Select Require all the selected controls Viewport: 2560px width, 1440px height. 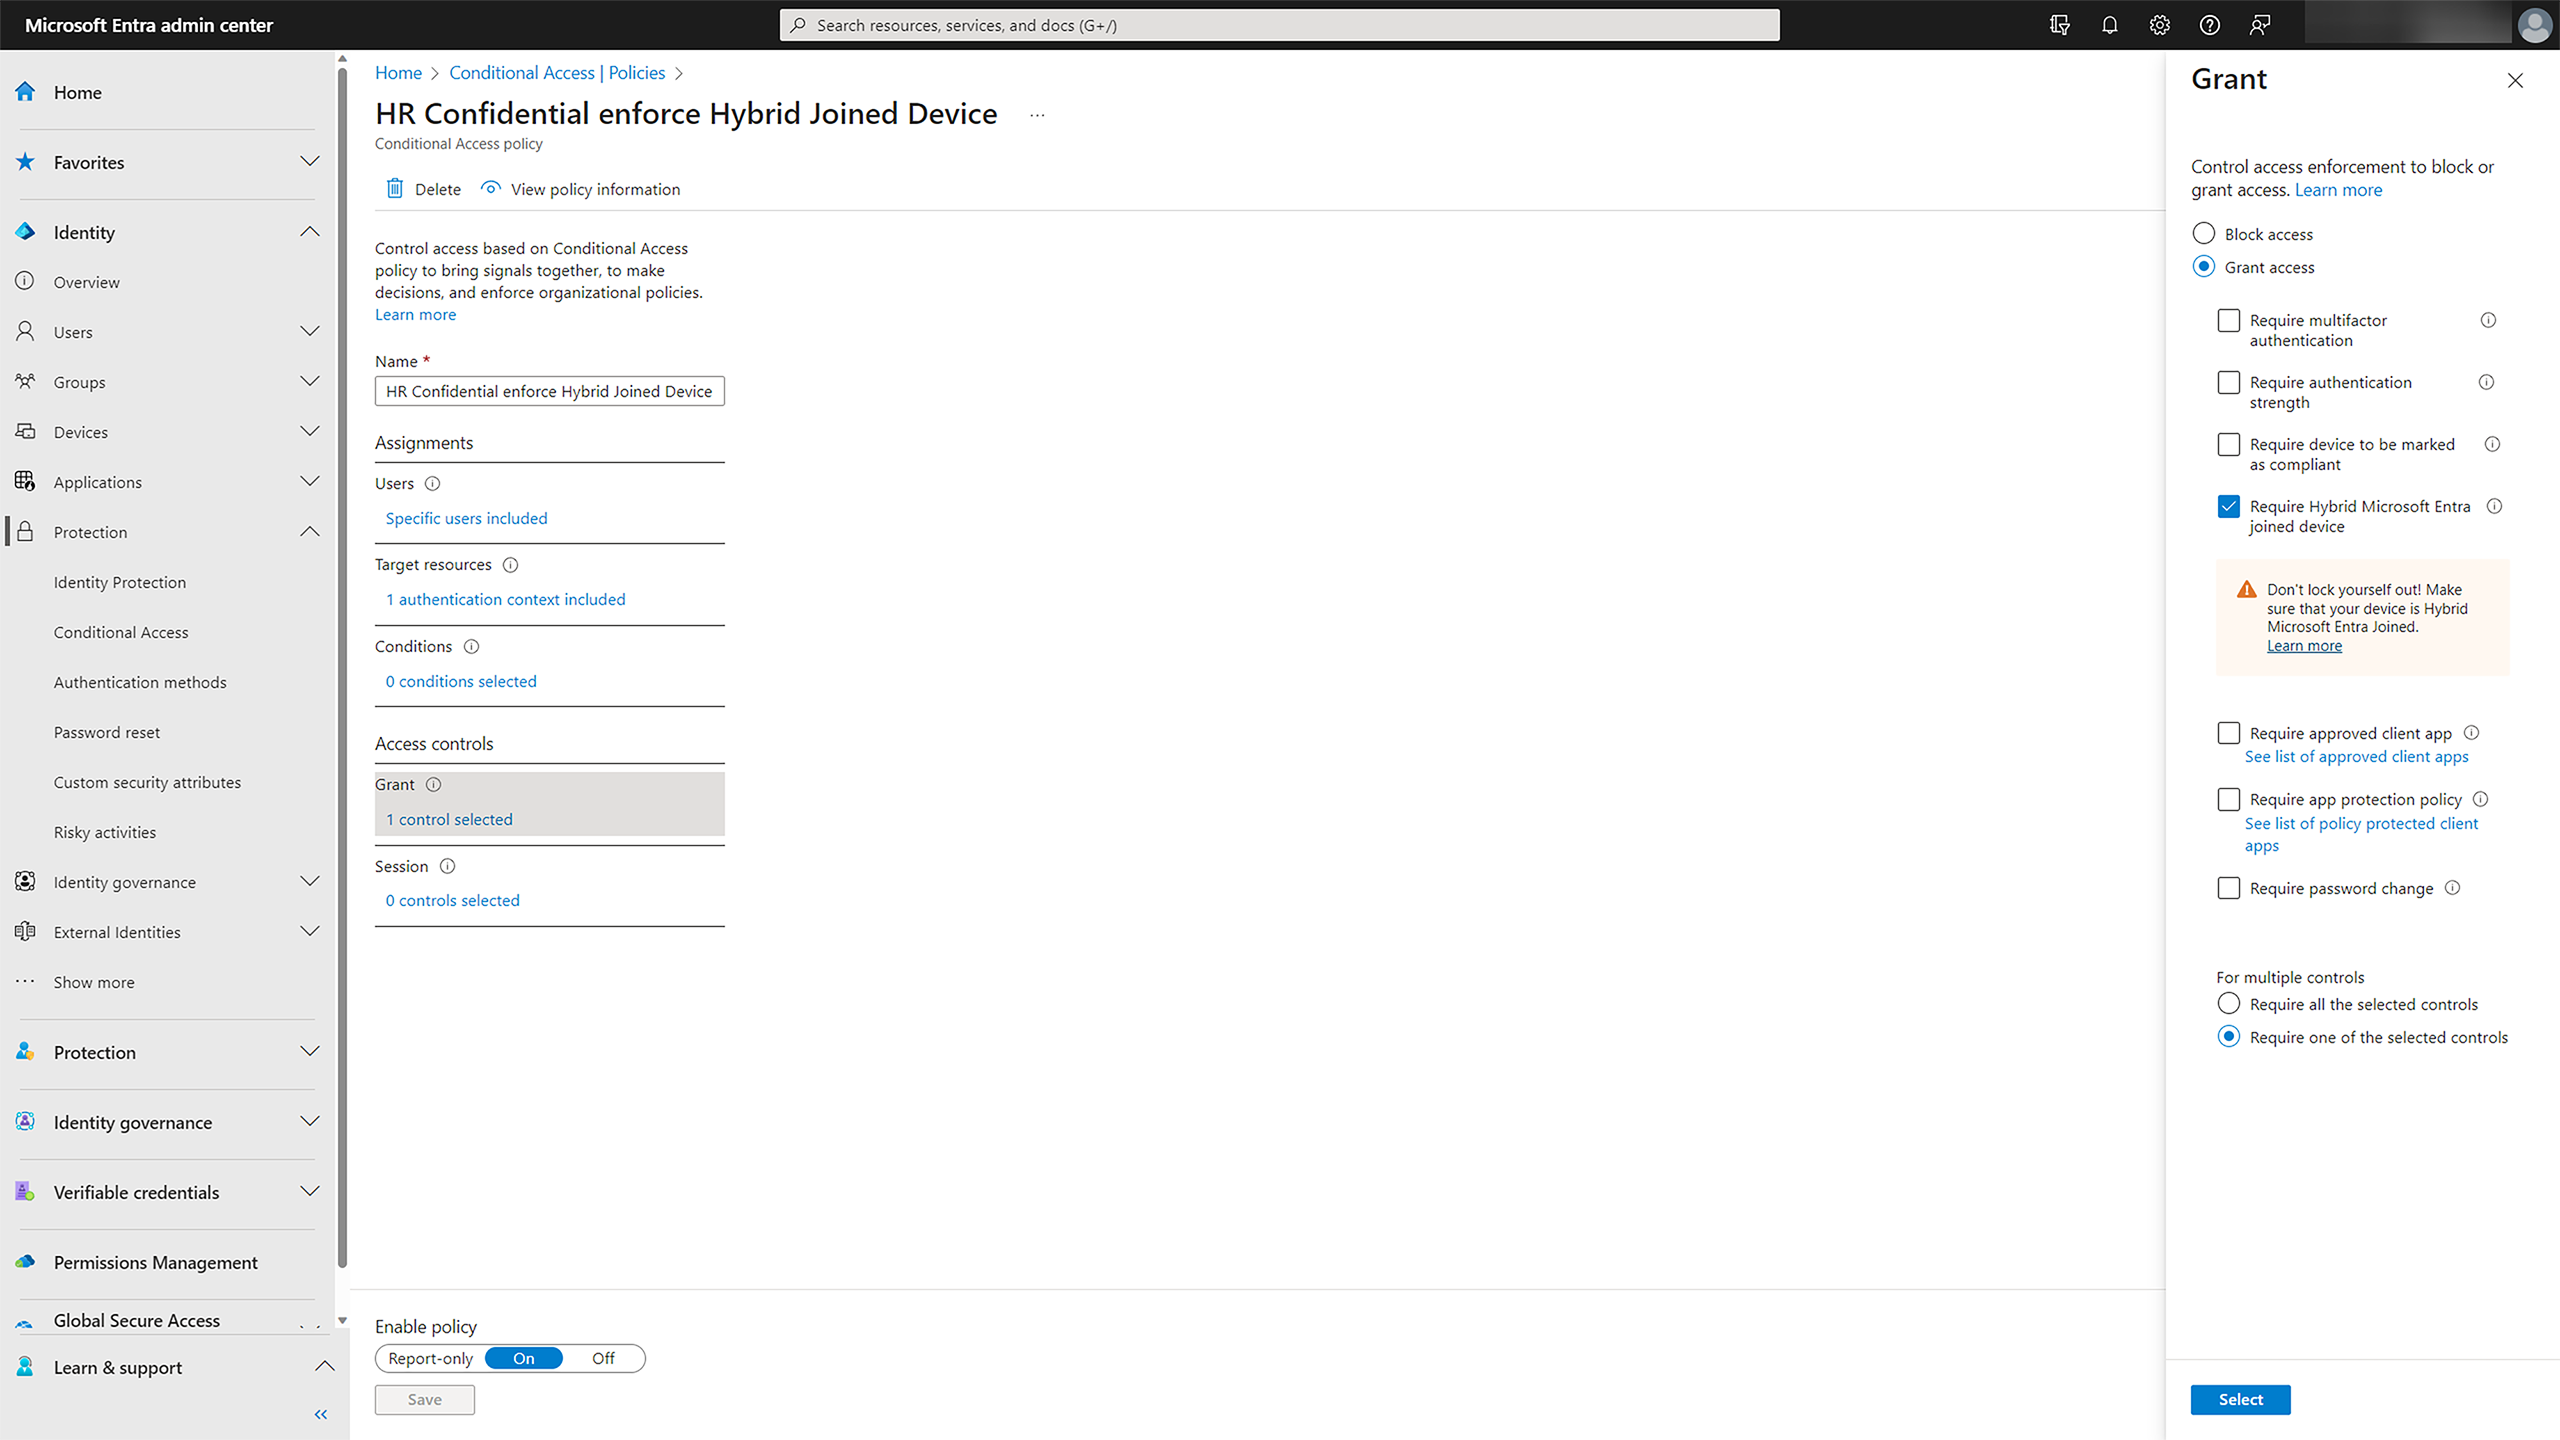pyautogui.click(x=2228, y=1003)
